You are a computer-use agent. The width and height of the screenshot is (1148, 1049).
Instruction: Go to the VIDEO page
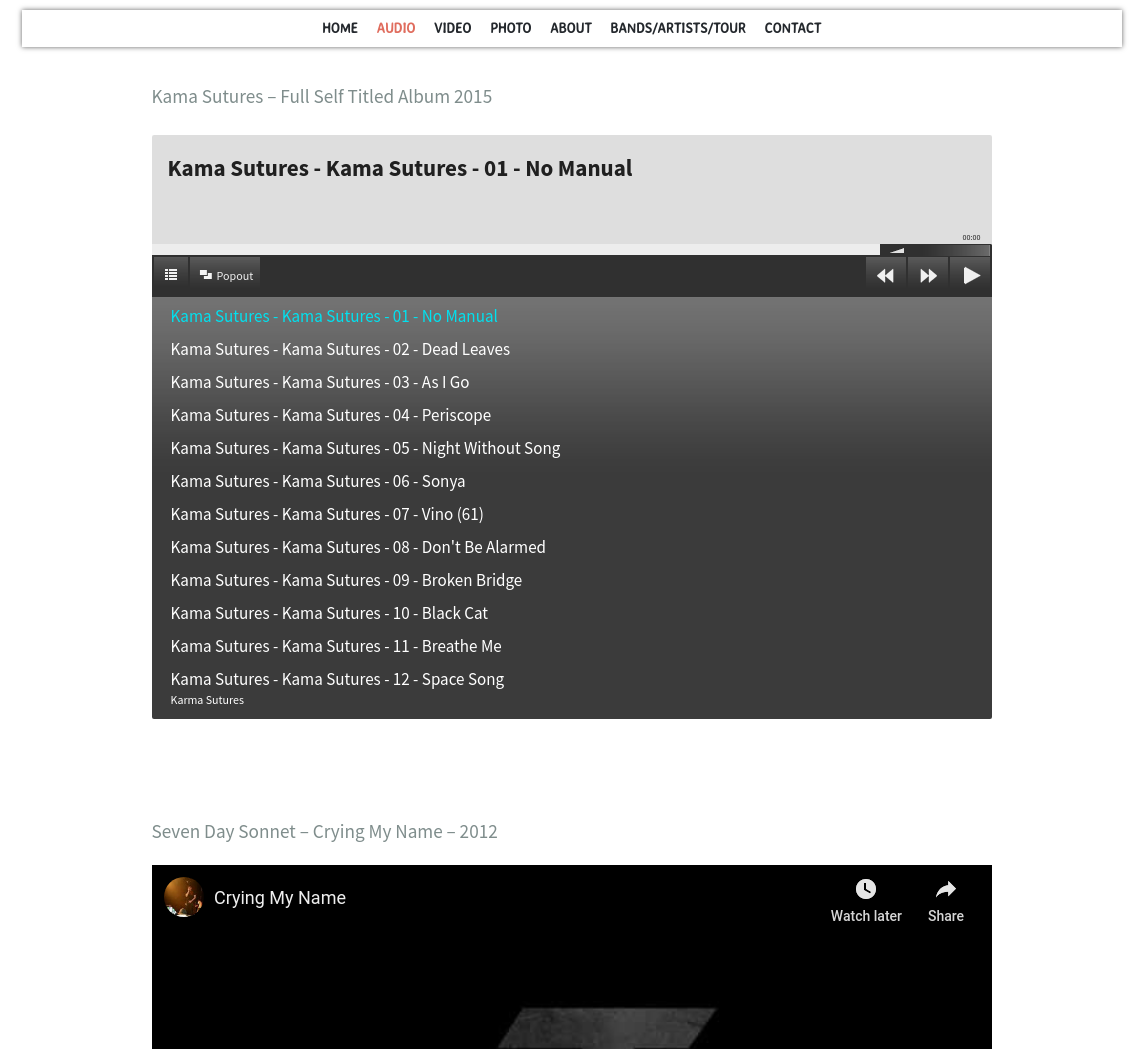click(x=452, y=28)
